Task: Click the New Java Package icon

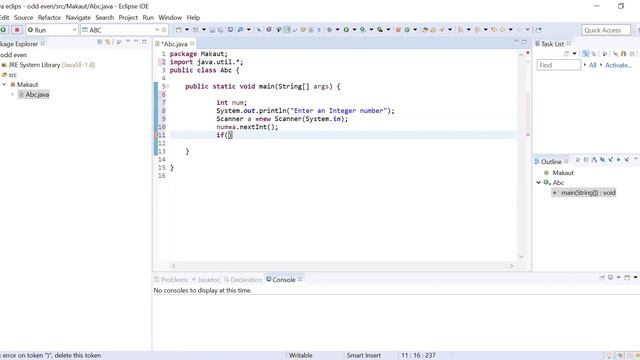Action: 398,30
